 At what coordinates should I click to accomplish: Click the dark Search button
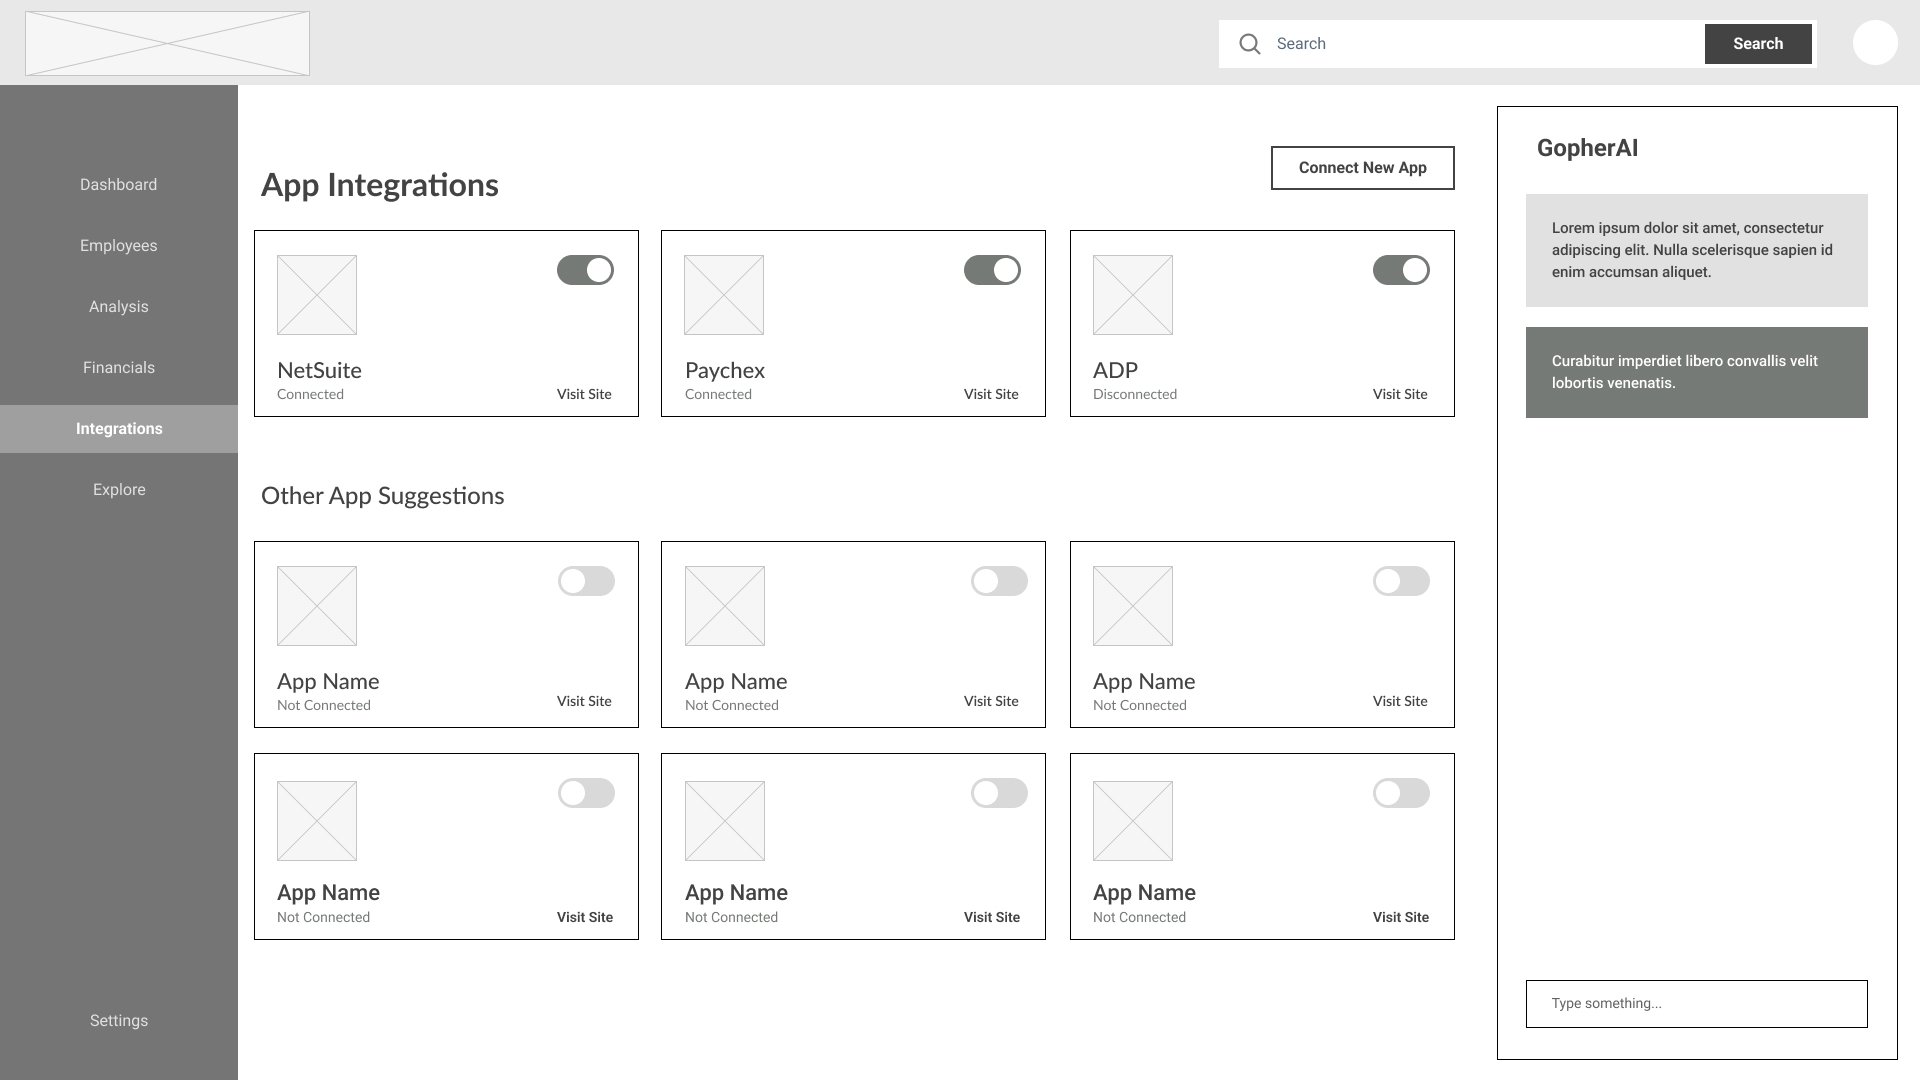[1758, 44]
